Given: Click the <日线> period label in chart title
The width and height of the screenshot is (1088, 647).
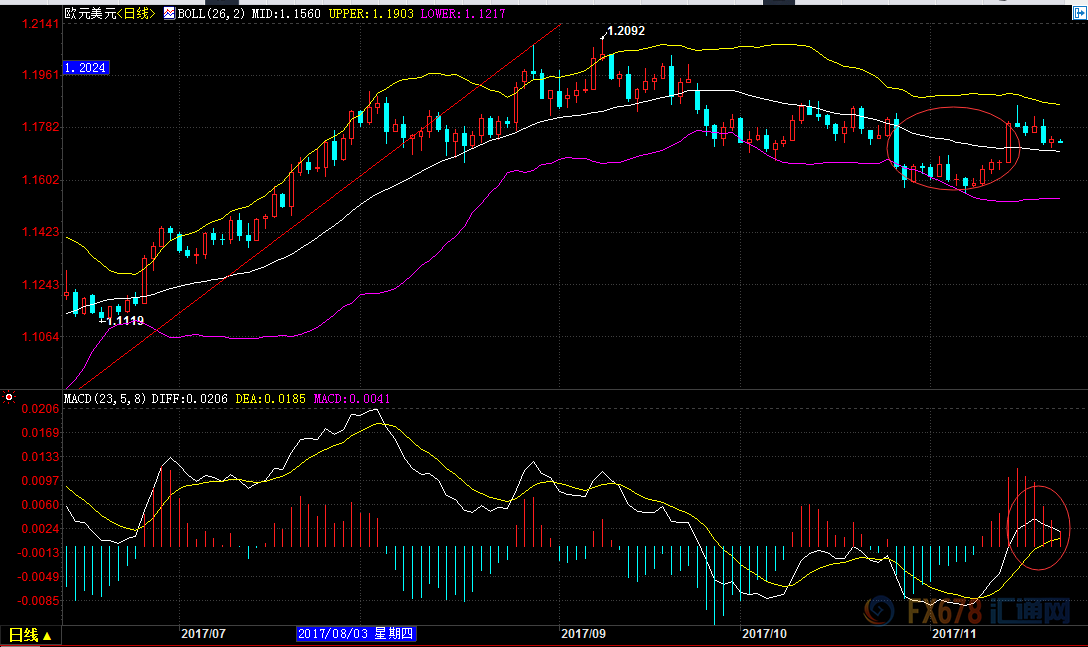Looking at the screenshot, I should point(136,13).
